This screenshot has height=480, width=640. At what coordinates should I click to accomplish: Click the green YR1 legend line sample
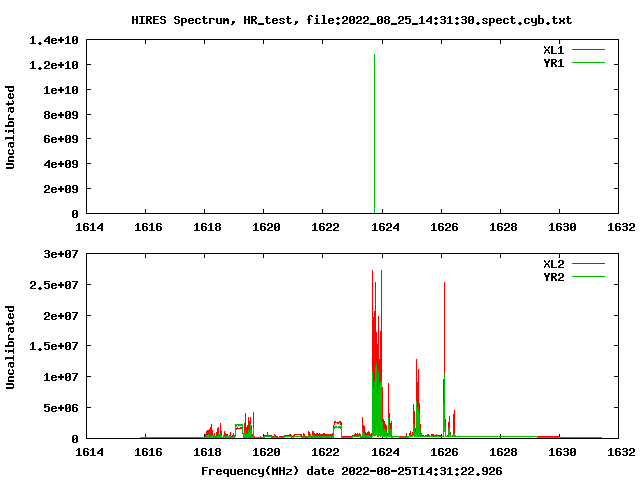[x=588, y=62]
